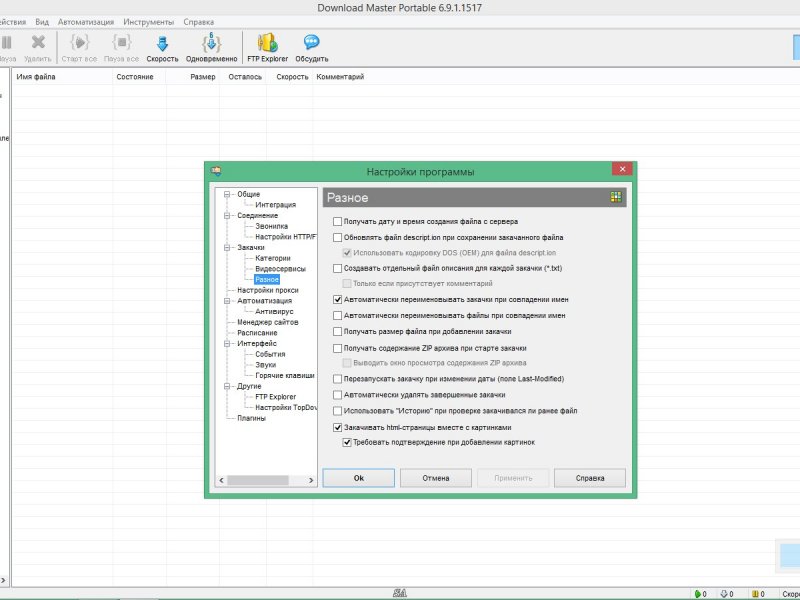This screenshot has width=800, height=600.
Task: Check Обновлять файл descript.ion option
Action: click(337, 237)
